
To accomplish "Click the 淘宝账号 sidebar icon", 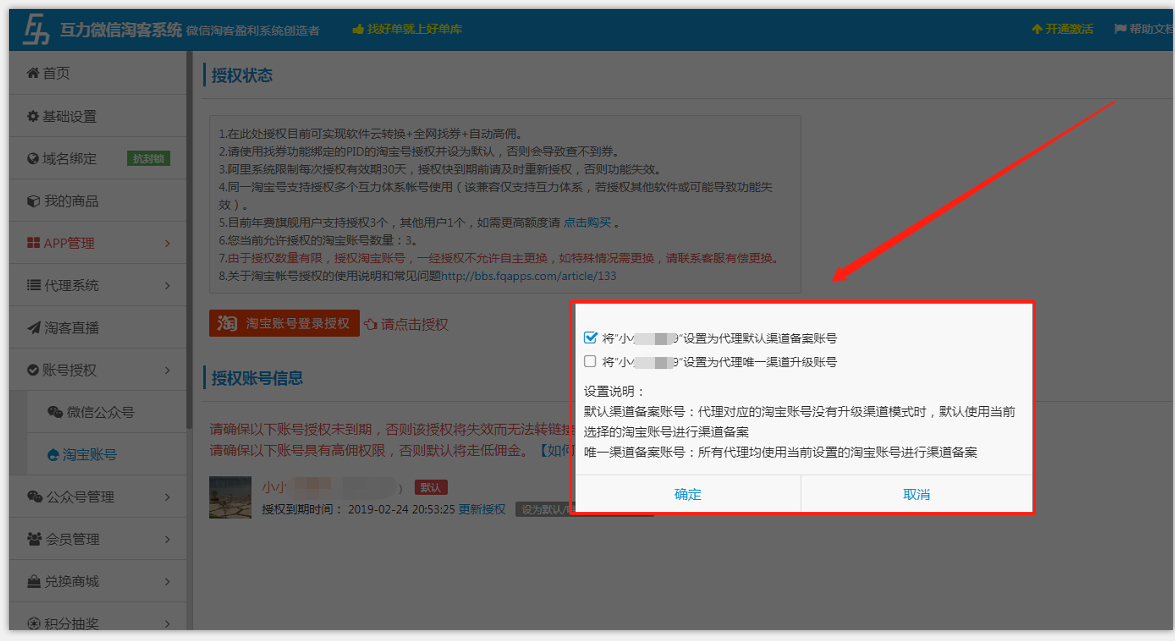I will click(x=53, y=454).
